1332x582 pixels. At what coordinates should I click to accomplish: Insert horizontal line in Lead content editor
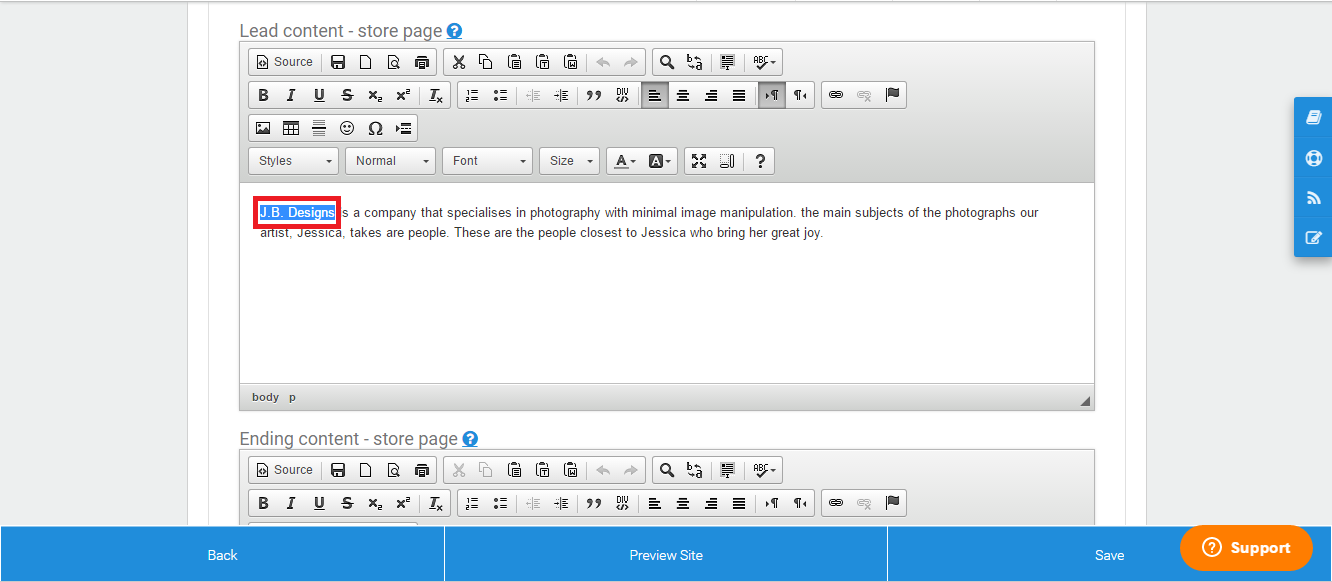click(x=319, y=128)
